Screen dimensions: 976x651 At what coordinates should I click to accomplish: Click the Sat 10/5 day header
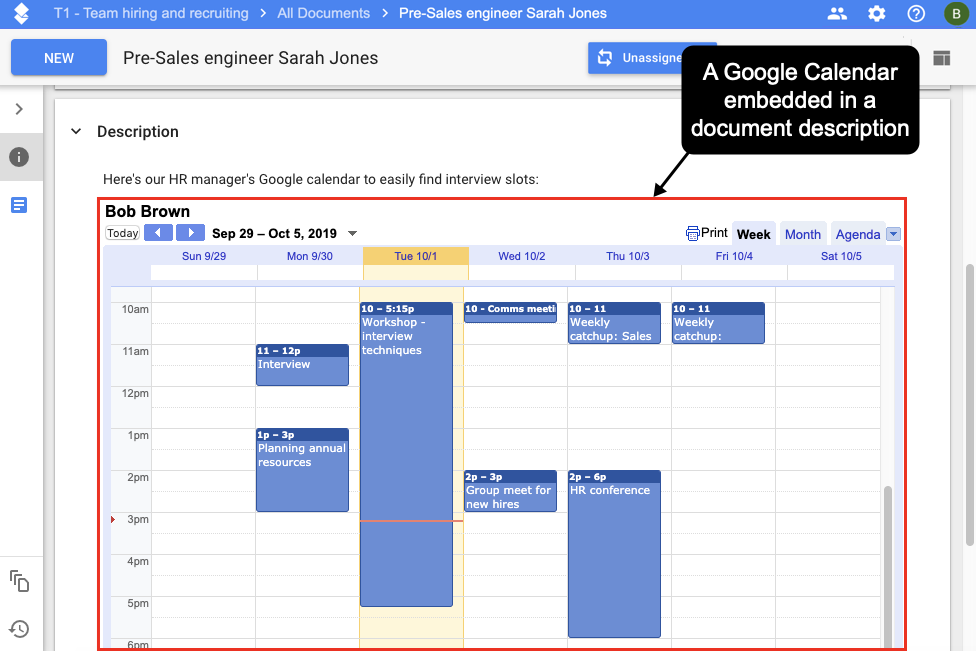pos(841,256)
